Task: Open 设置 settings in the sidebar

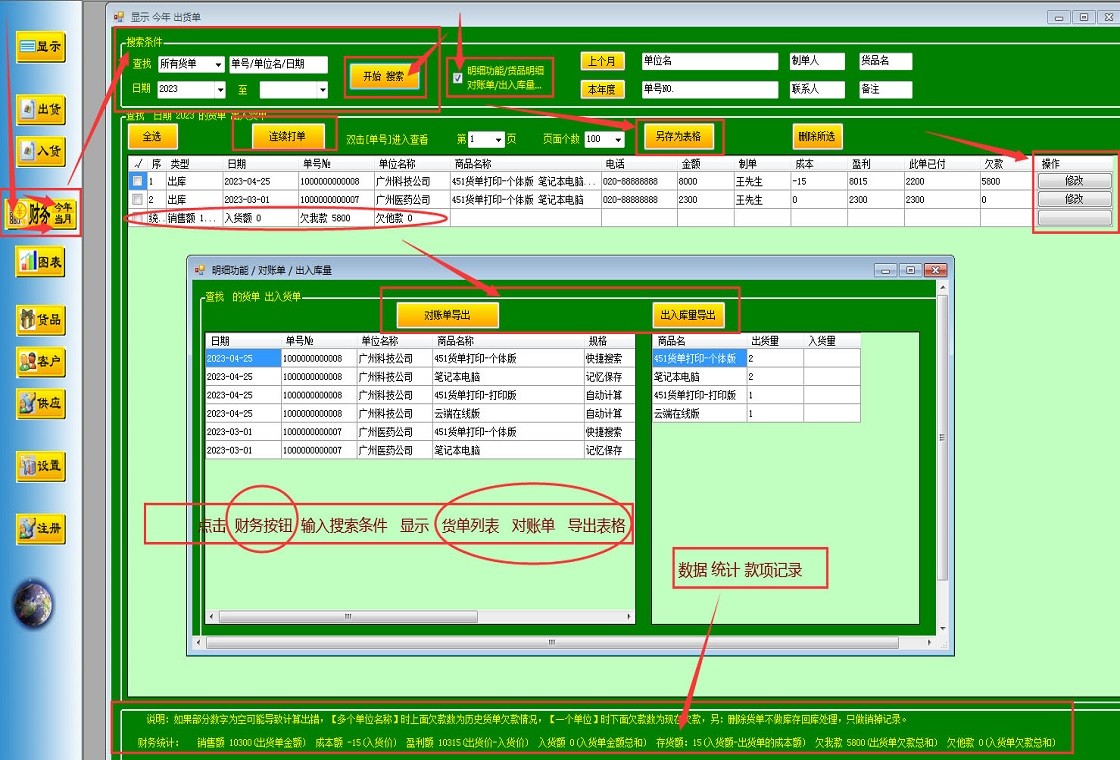Action: [x=40, y=465]
